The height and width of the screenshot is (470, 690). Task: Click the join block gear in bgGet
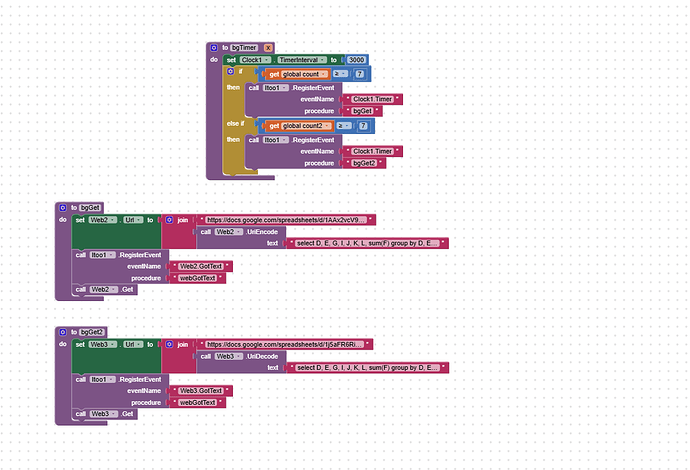pyautogui.click(x=169, y=220)
